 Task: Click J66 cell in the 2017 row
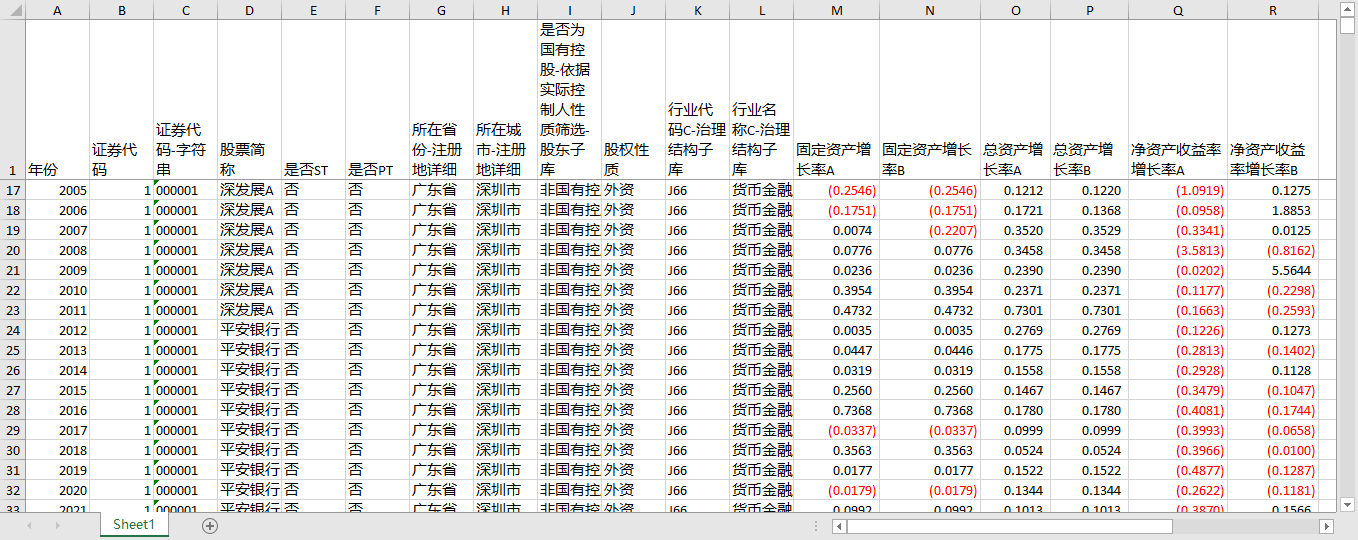pyautogui.click(x=697, y=430)
